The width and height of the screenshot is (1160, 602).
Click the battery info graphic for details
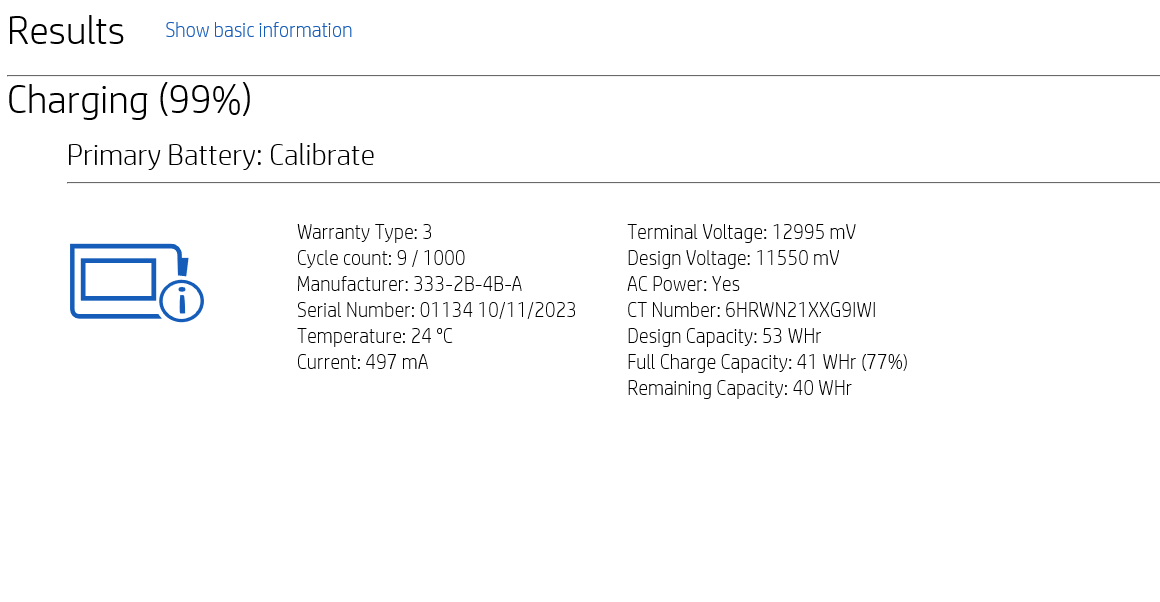tap(135, 280)
